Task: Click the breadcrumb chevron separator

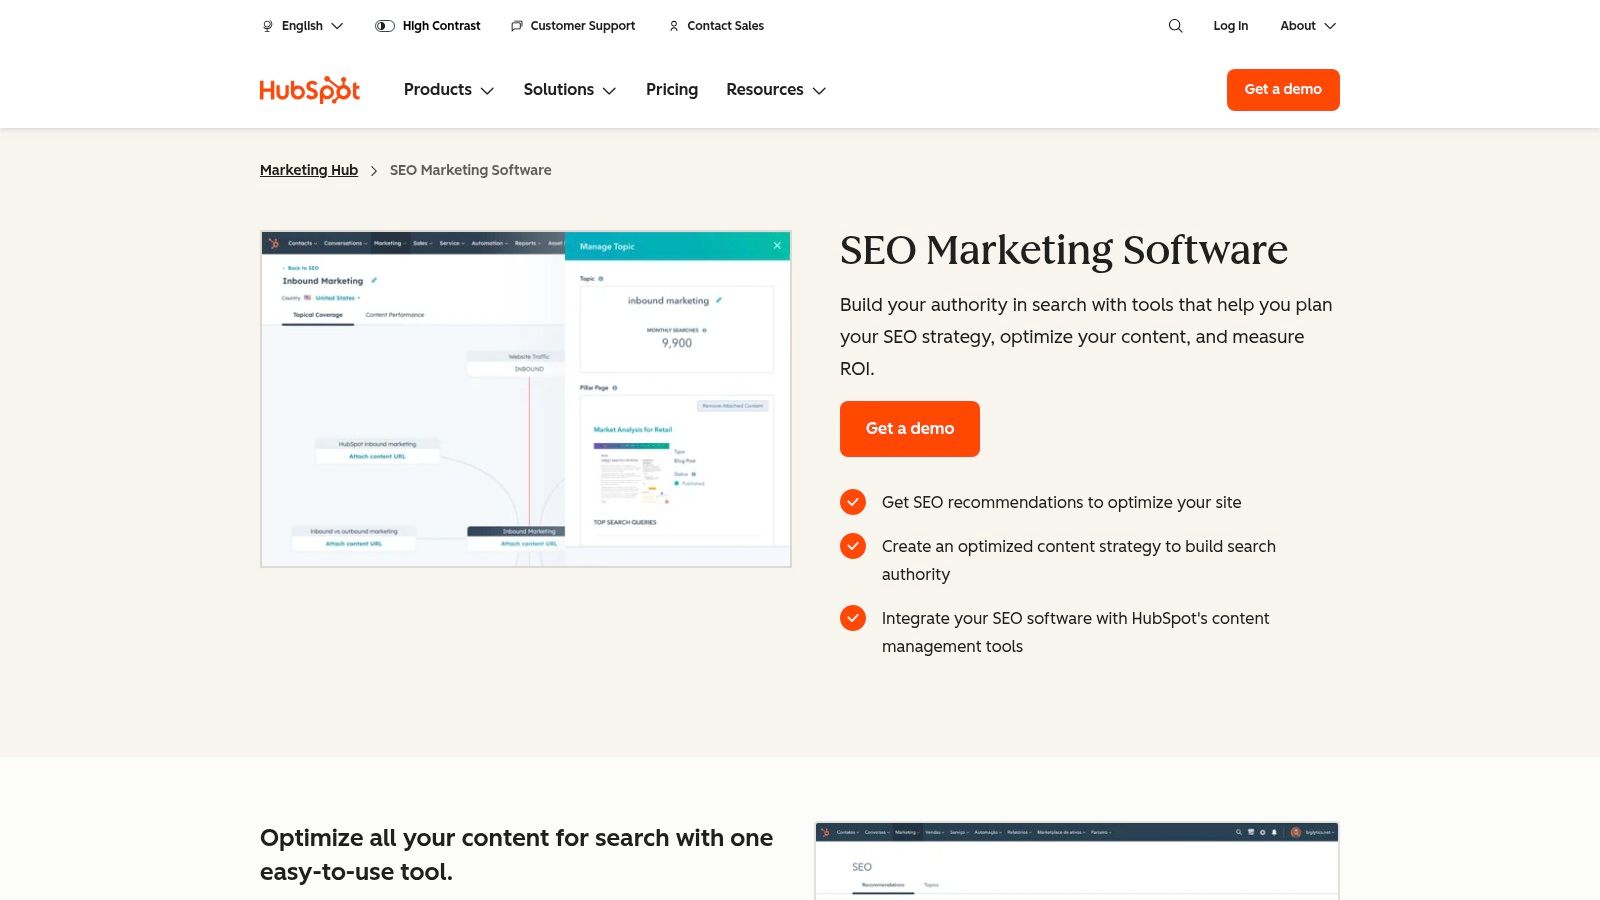Action: point(374,171)
